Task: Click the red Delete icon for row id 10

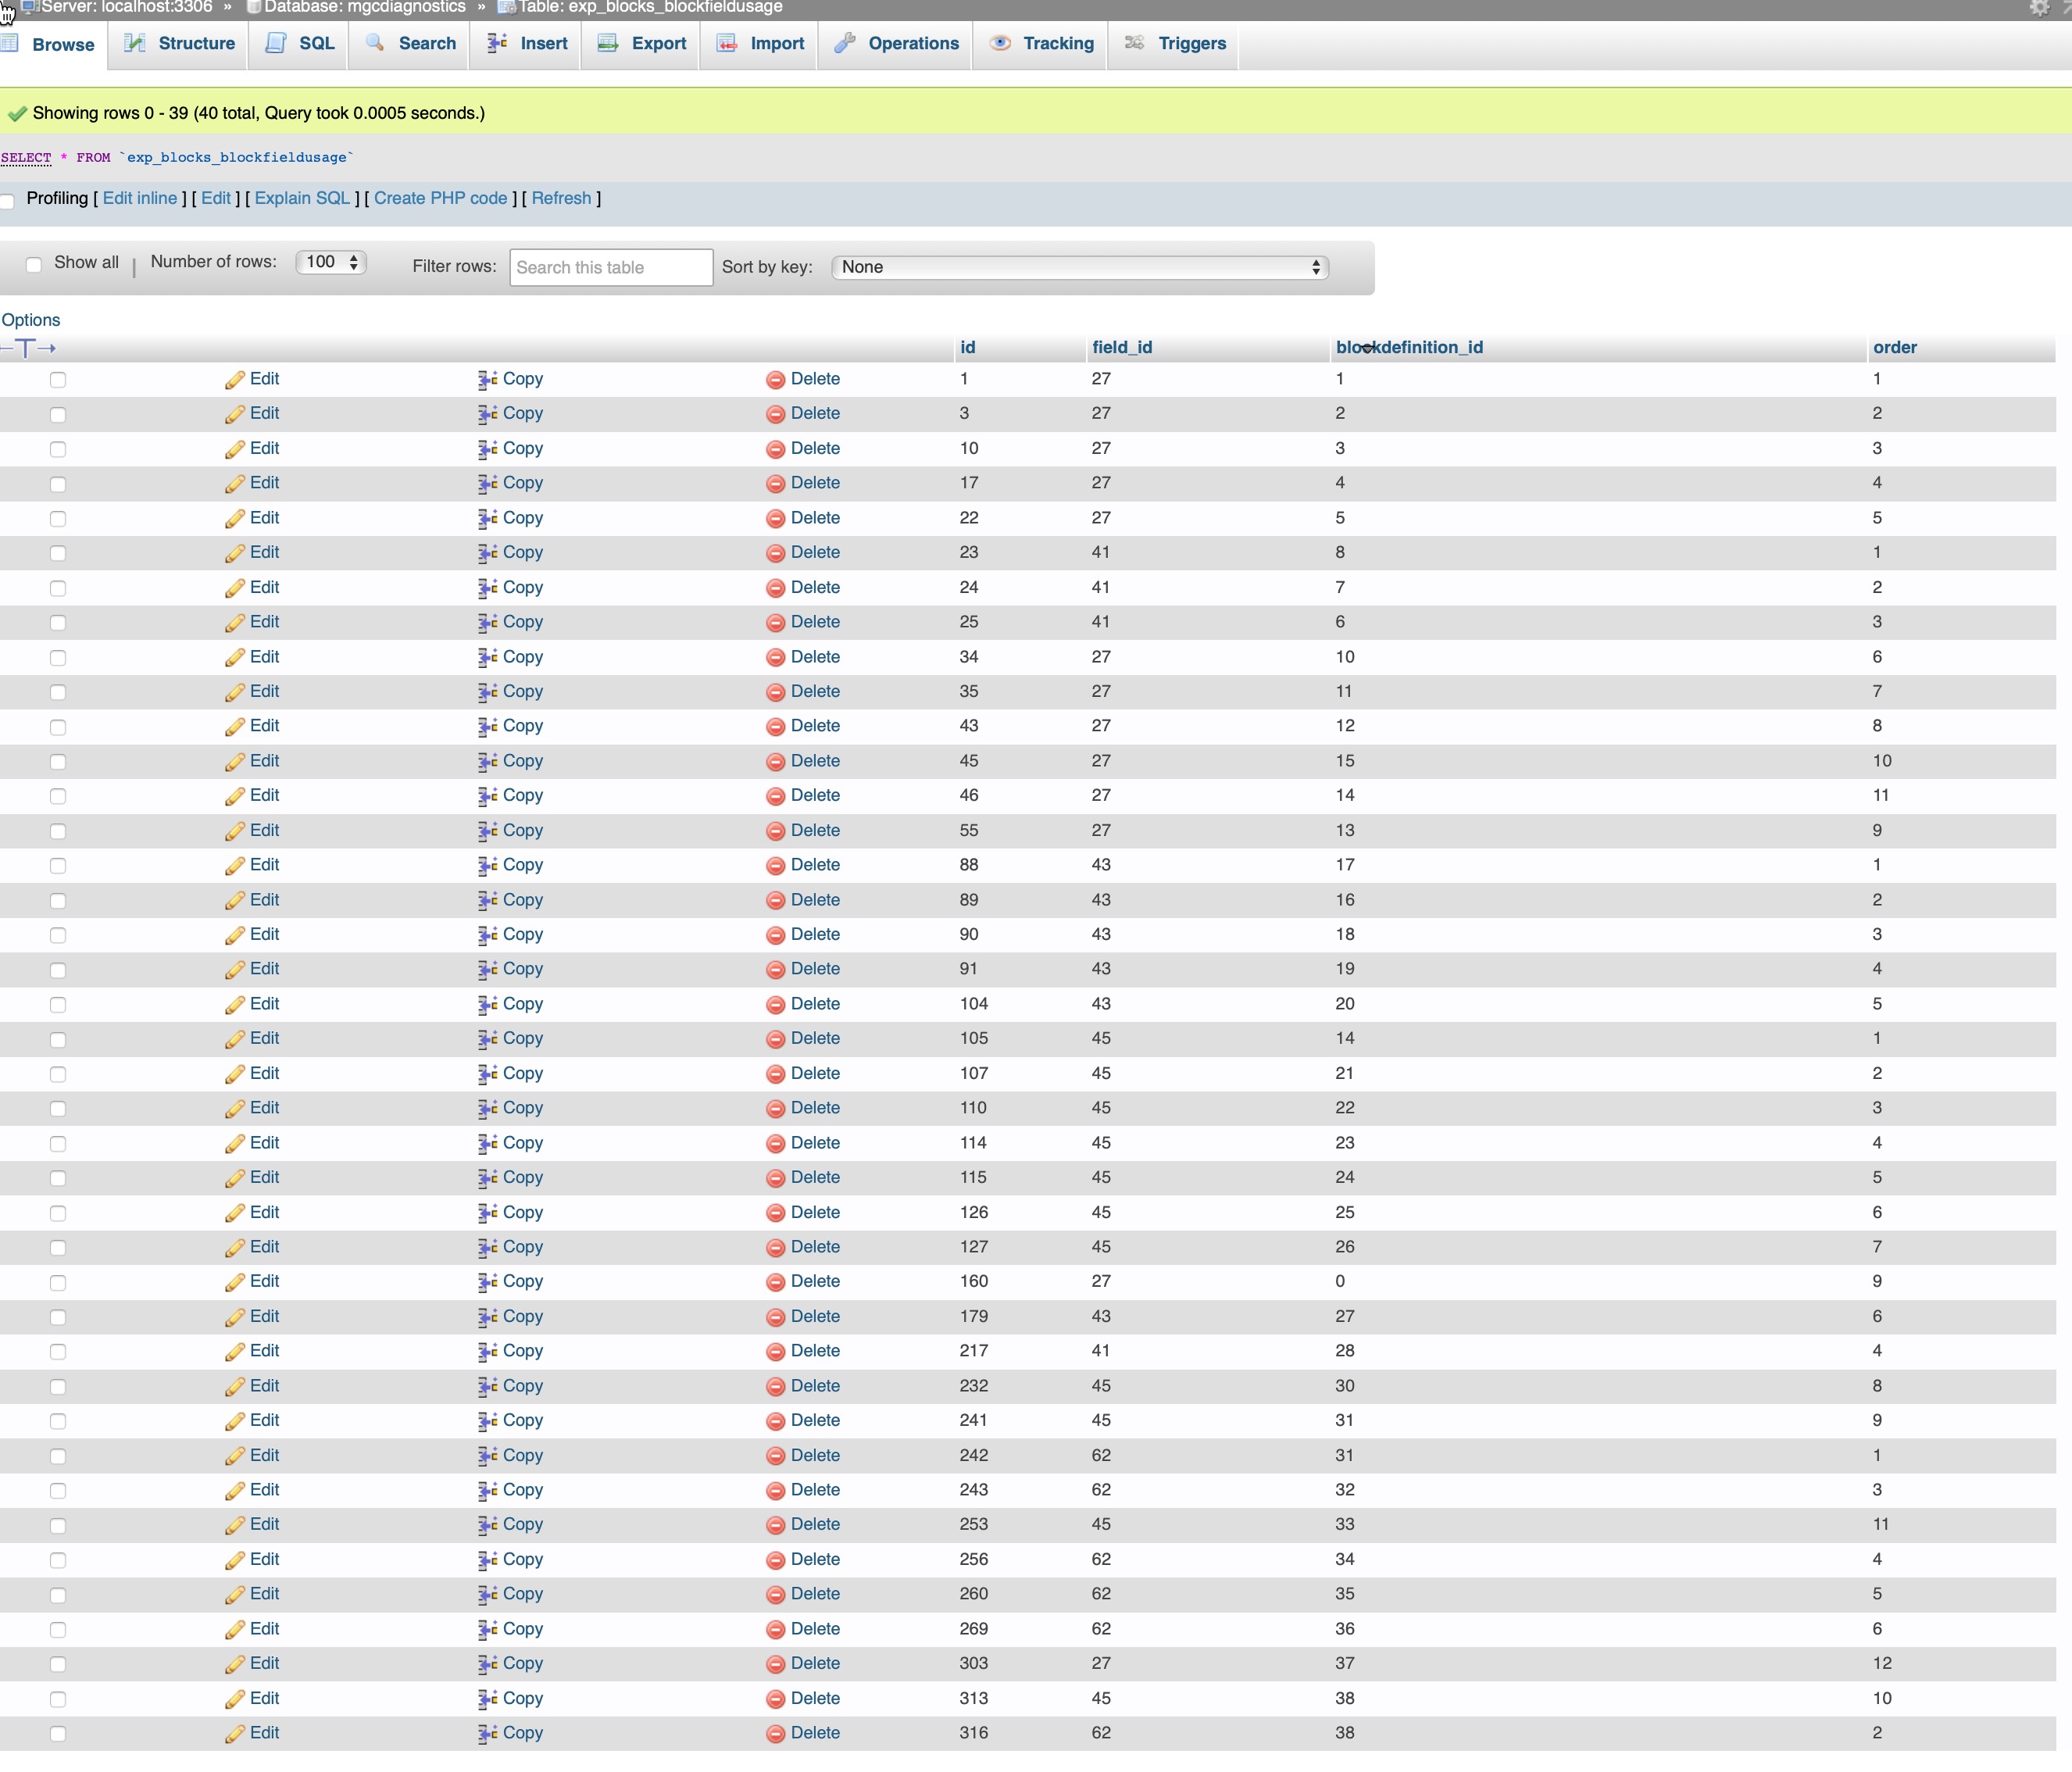Action: [x=775, y=449]
